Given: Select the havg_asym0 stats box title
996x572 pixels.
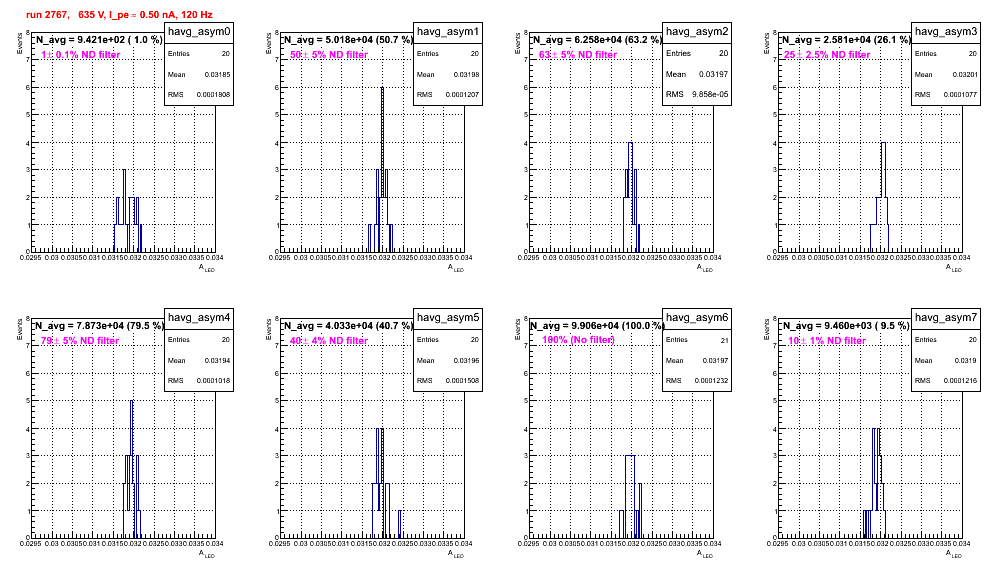Looking at the screenshot, I should tap(199, 32).
